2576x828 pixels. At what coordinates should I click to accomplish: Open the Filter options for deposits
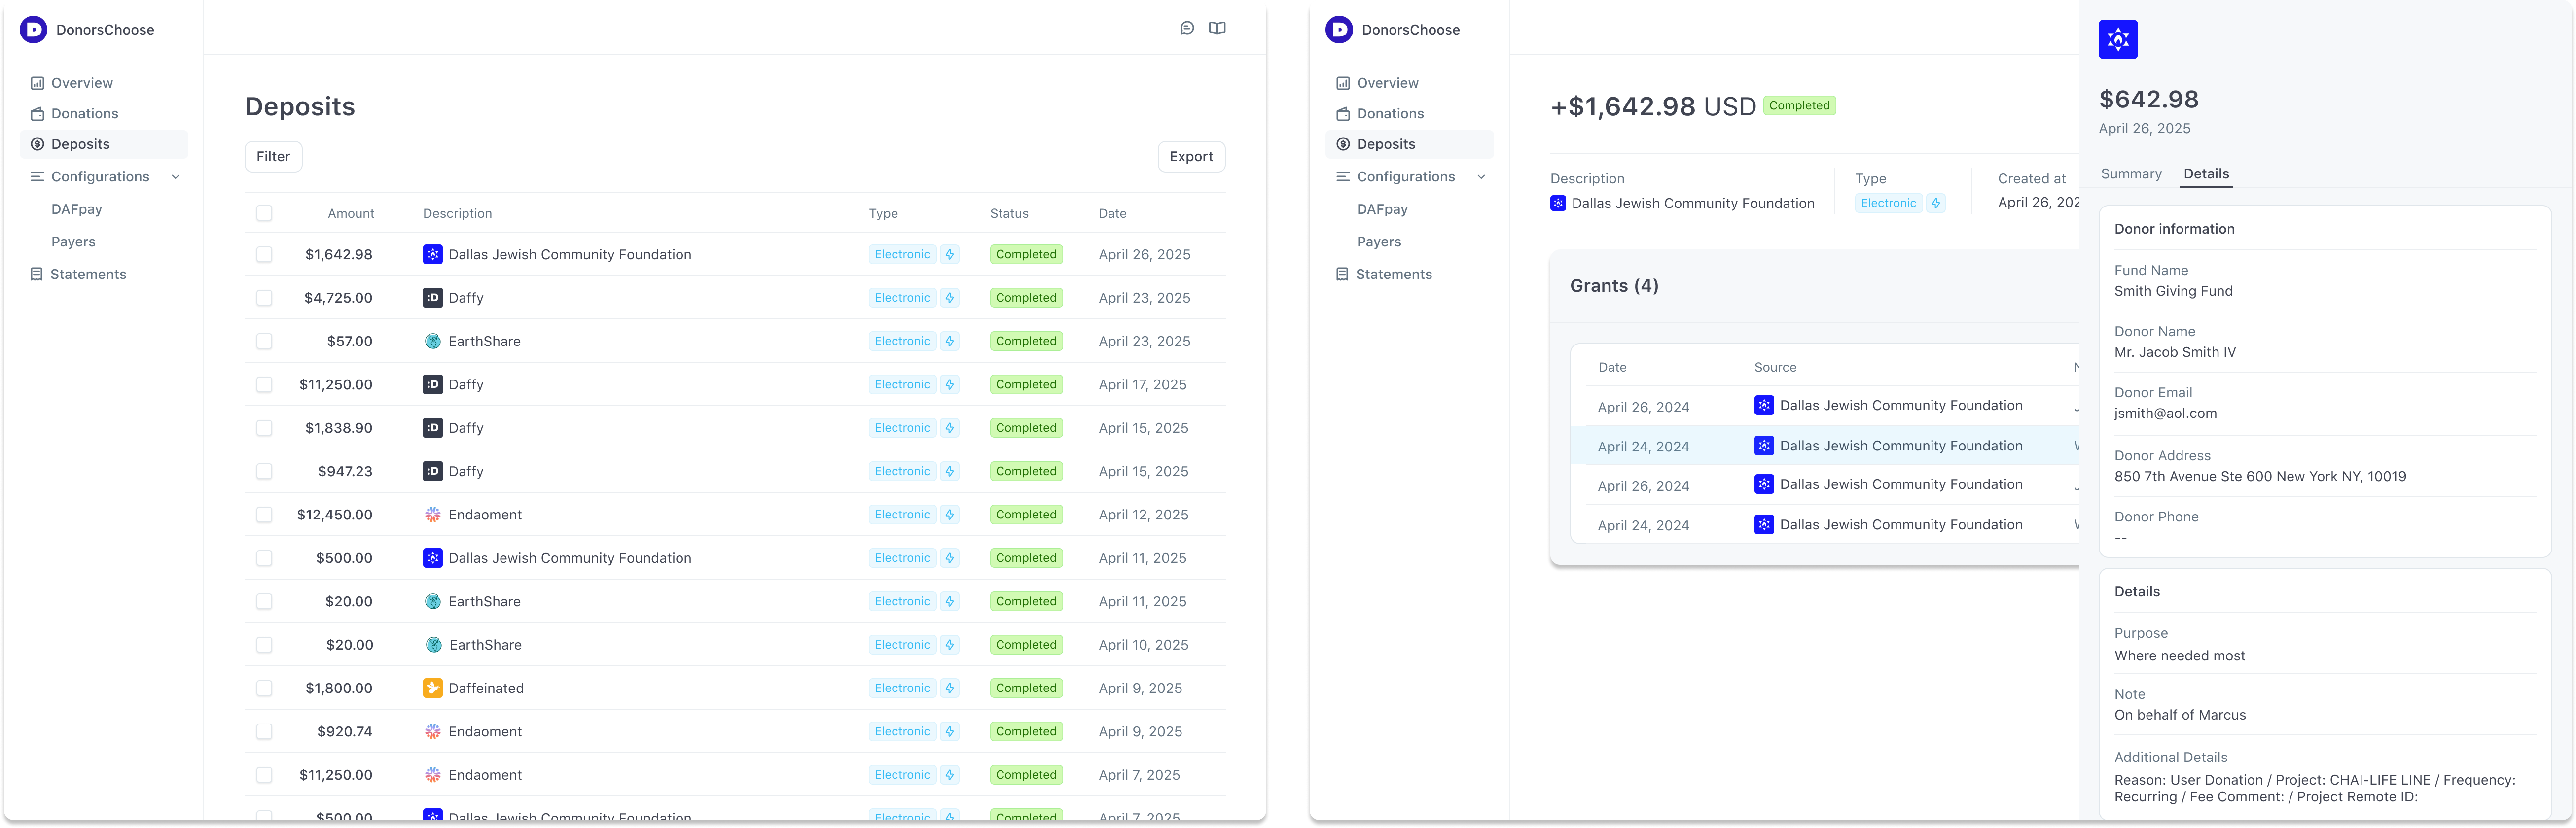[273, 157]
